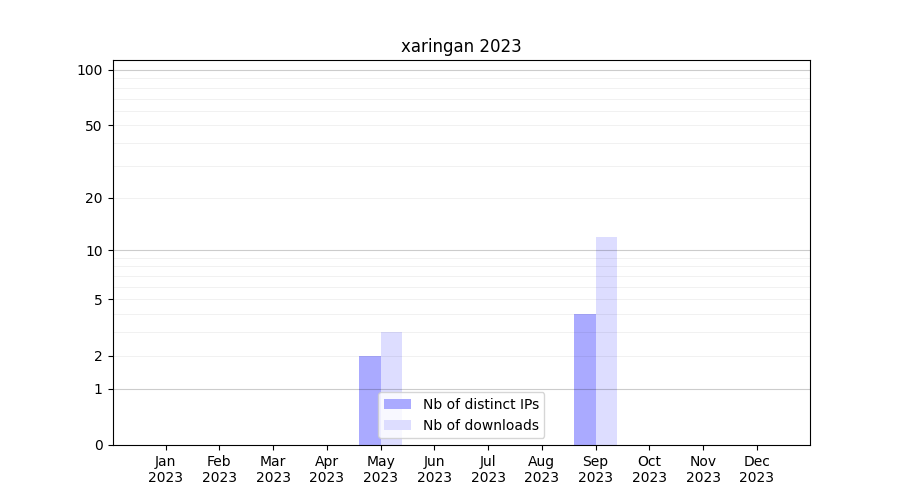Click the 'Nb of downloads' legend swatch
Screen dimensions: 900x500
coord(397,425)
